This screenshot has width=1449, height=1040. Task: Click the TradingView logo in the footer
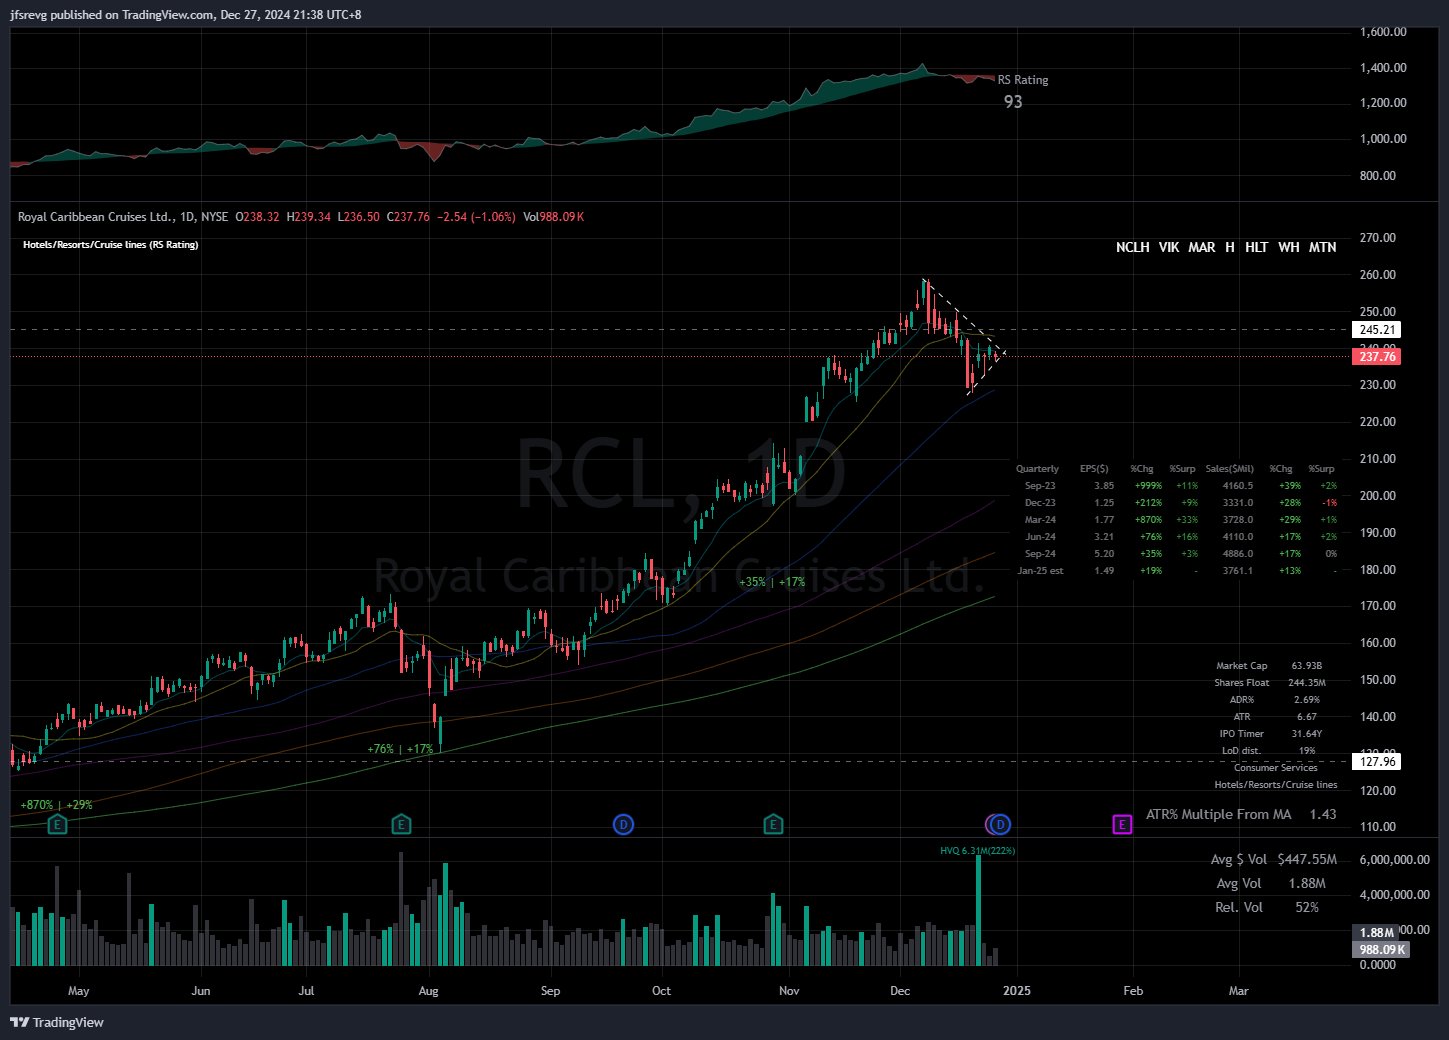[57, 1022]
